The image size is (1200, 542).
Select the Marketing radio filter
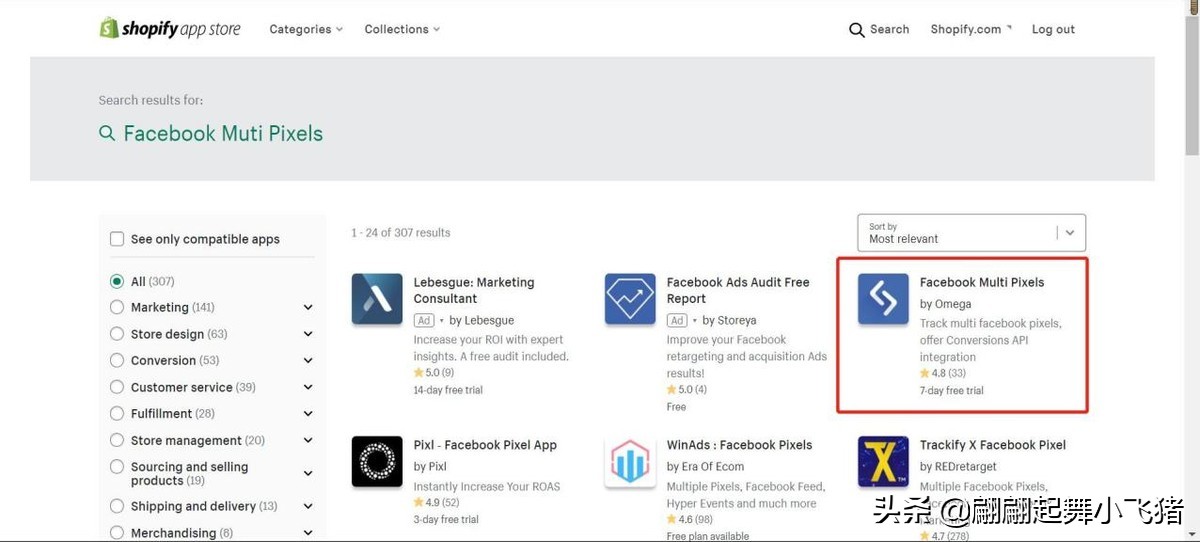click(117, 307)
